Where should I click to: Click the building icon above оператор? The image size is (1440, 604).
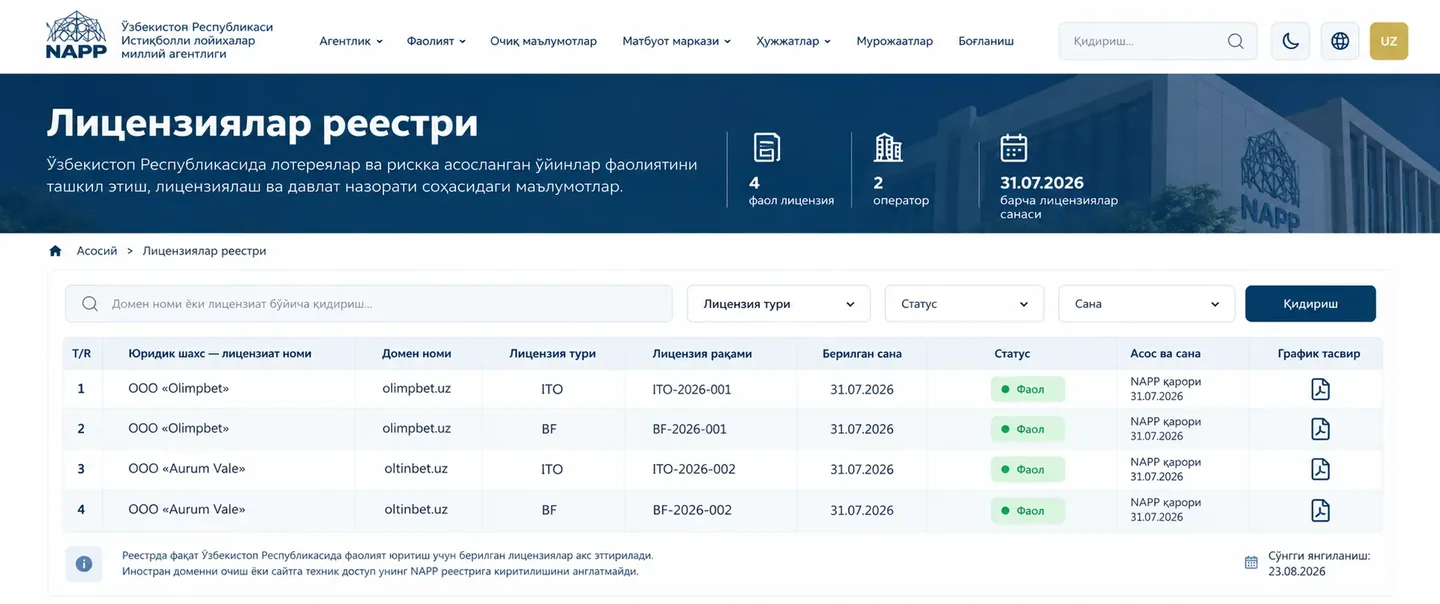(x=888, y=147)
